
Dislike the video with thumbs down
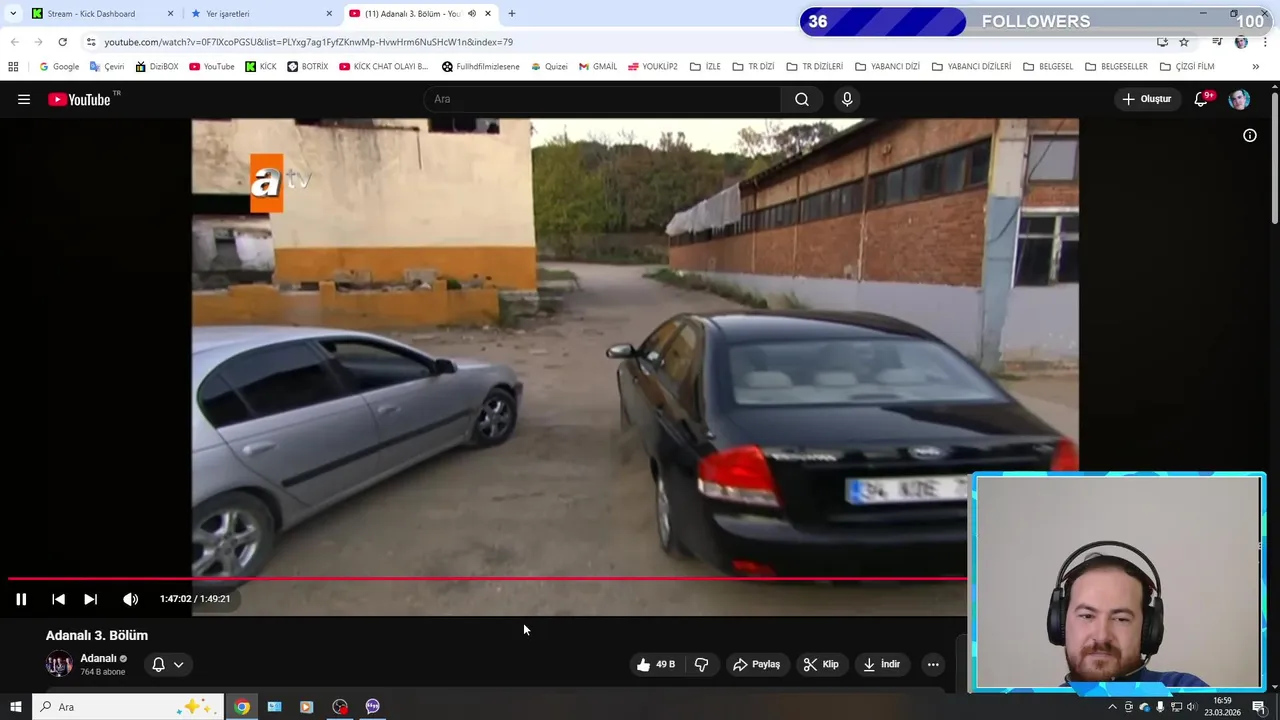click(701, 664)
